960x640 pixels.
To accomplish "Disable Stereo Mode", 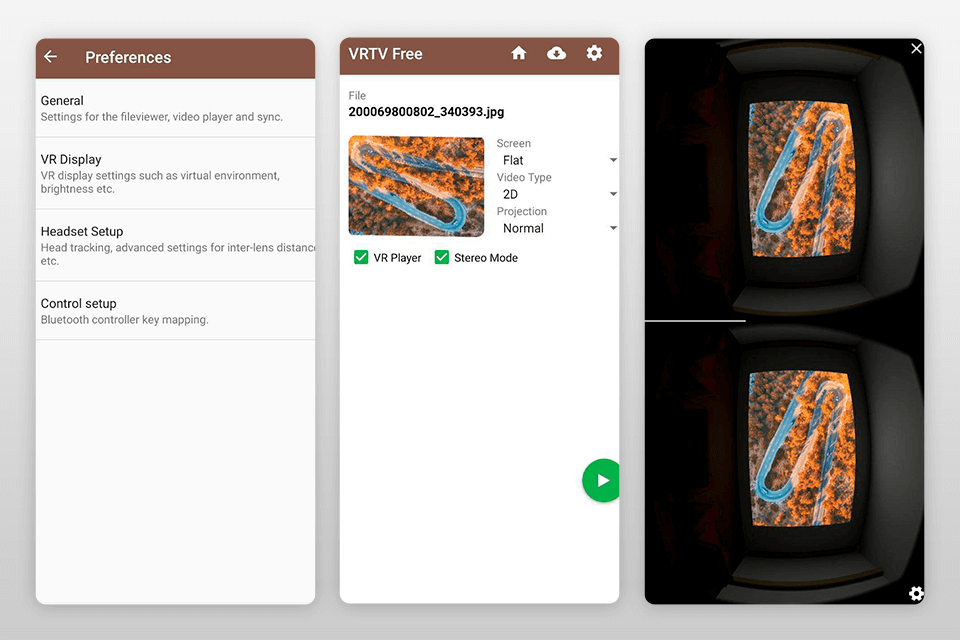I will tap(442, 257).
